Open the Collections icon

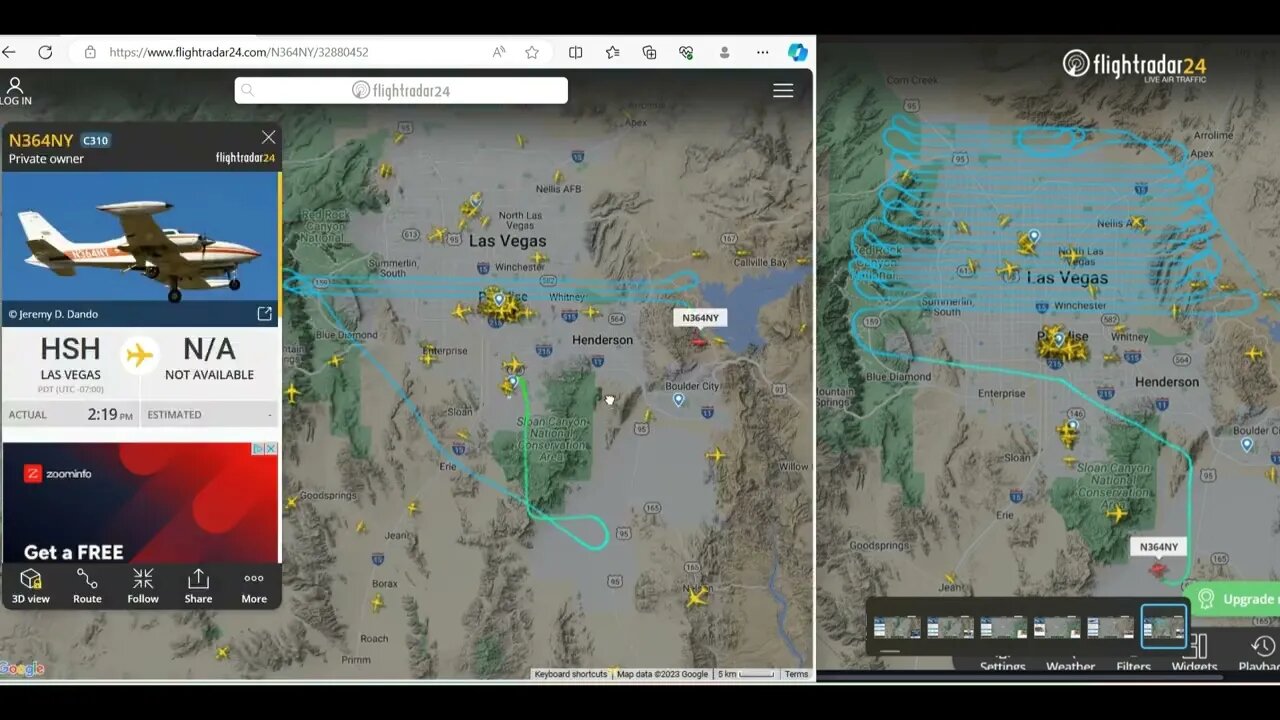pos(650,52)
